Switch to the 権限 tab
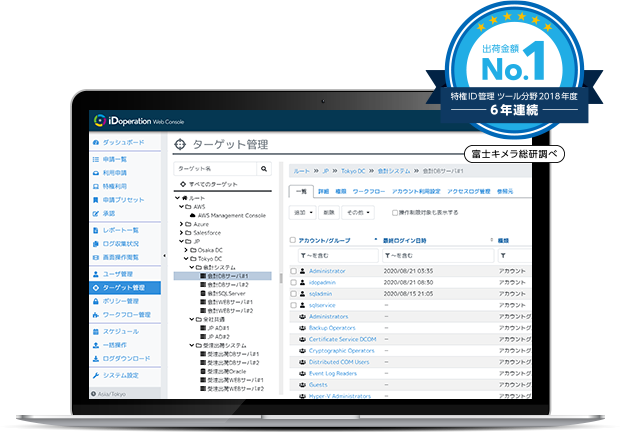This screenshot has height=433, width=620. tap(341, 191)
